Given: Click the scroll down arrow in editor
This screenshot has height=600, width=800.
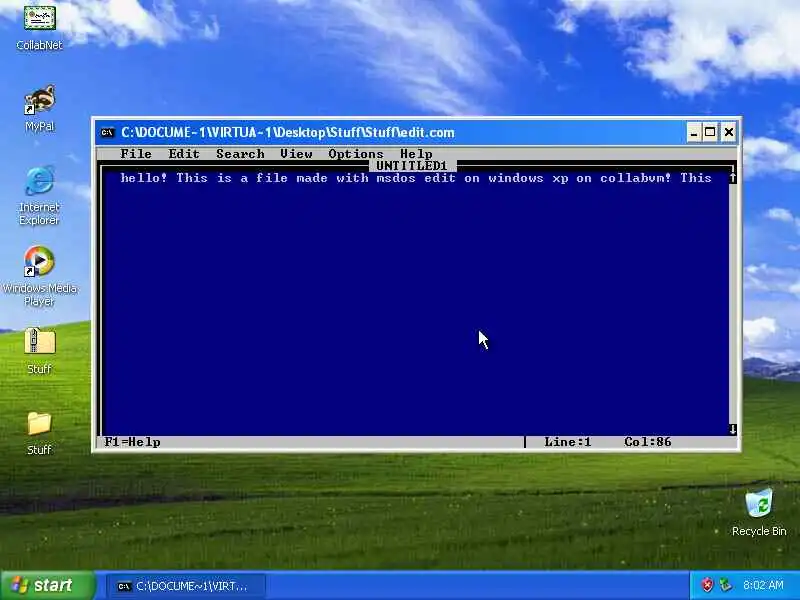Looking at the screenshot, I should 733,430.
